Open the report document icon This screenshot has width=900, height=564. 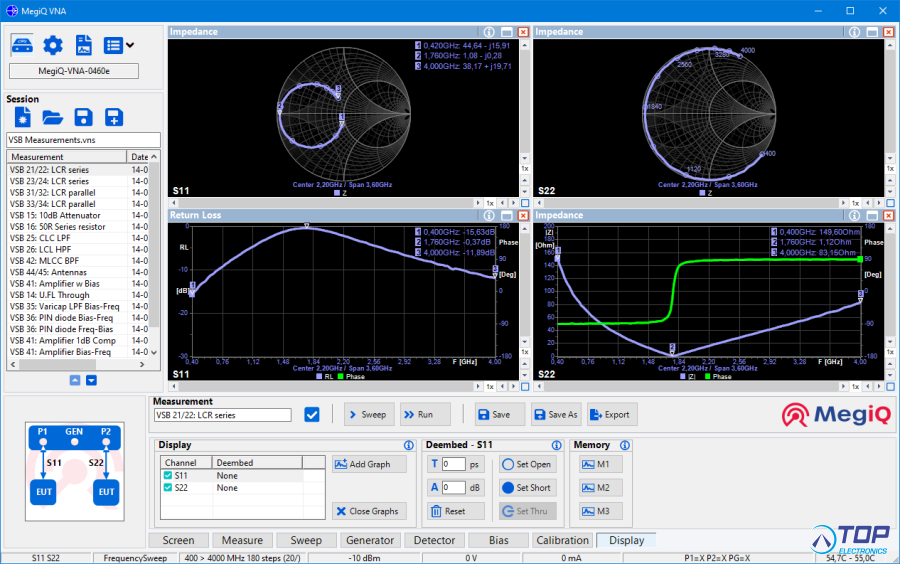[x=84, y=45]
